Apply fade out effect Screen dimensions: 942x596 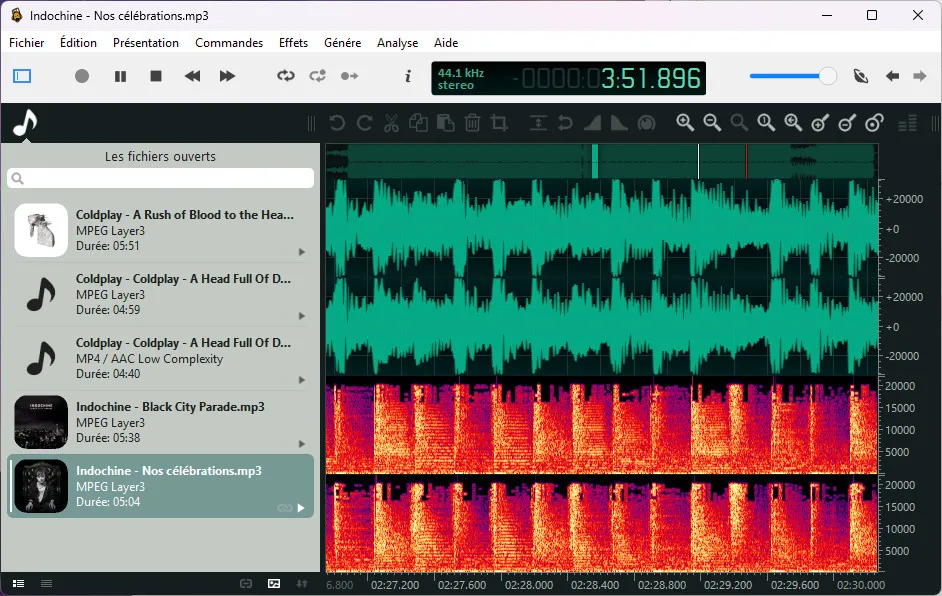pyautogui.click(x=619, y=123)
